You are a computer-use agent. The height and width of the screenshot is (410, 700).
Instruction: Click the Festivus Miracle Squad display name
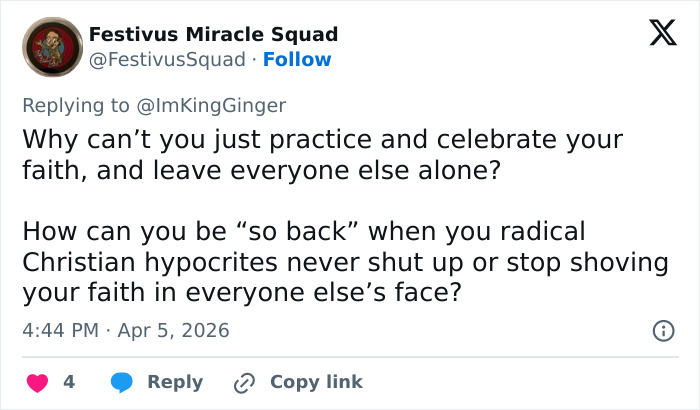[x=213, y=34]
